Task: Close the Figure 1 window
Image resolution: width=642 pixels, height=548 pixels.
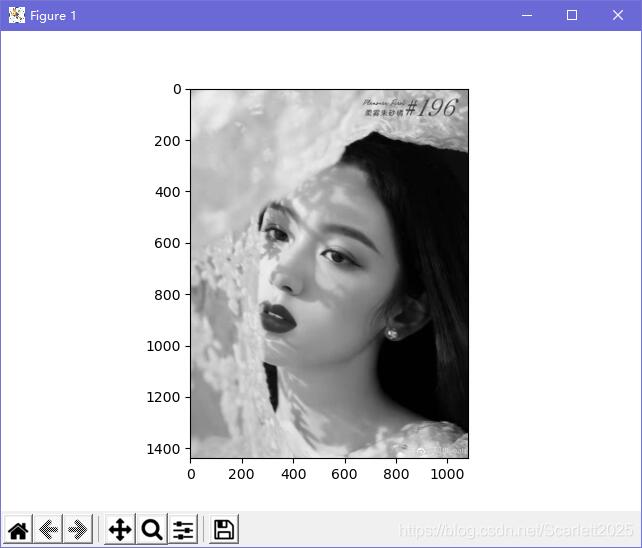Action: click(x=618, y=16)
